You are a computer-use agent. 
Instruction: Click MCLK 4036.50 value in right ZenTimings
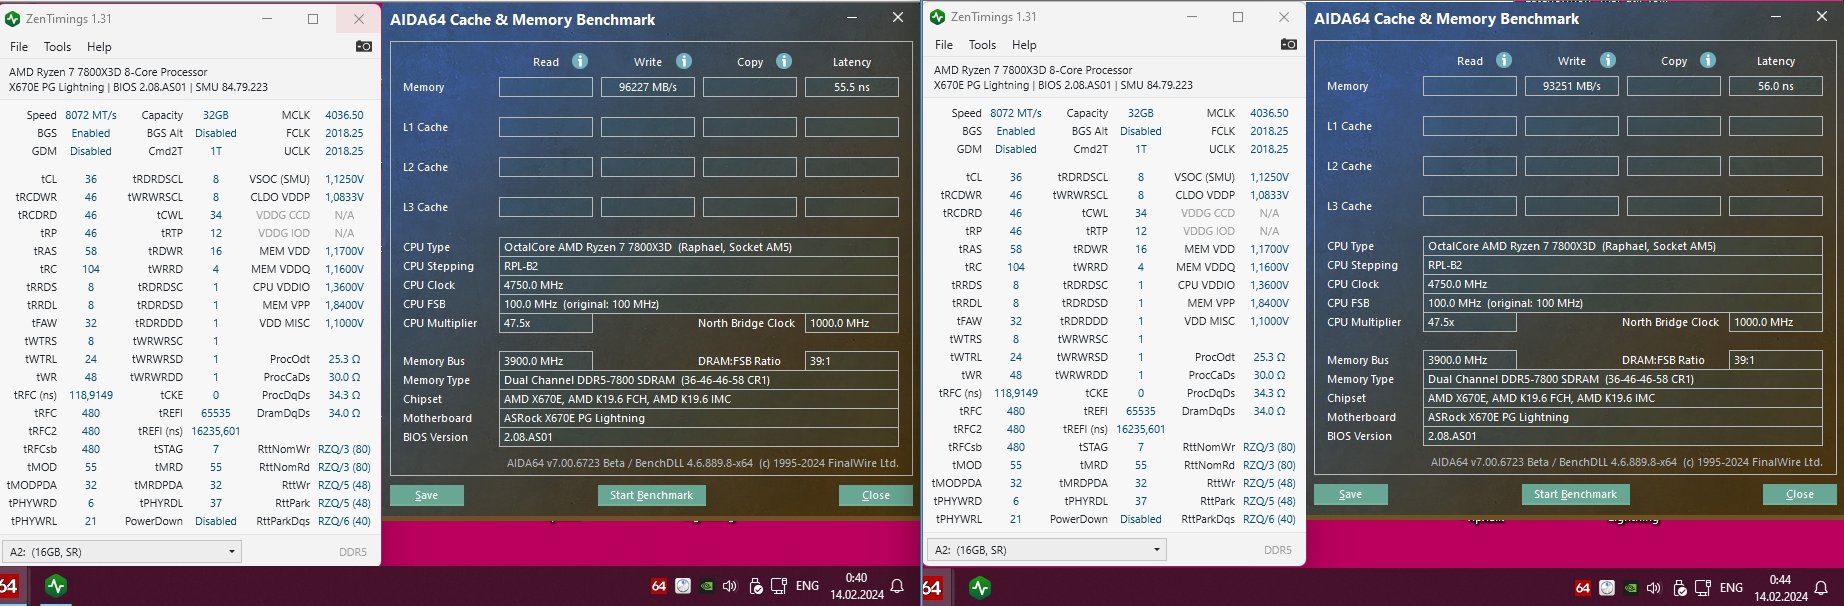[1269, 113]
